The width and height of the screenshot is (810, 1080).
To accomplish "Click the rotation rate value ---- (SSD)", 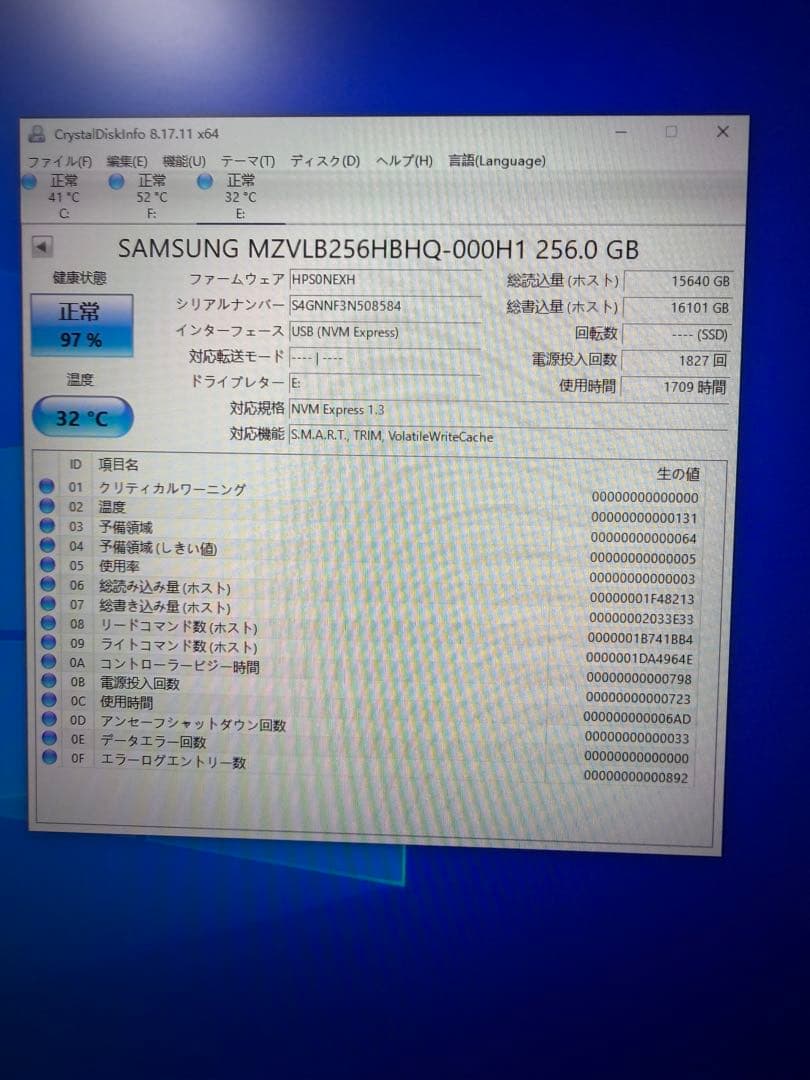I will [x=676, y=335].
